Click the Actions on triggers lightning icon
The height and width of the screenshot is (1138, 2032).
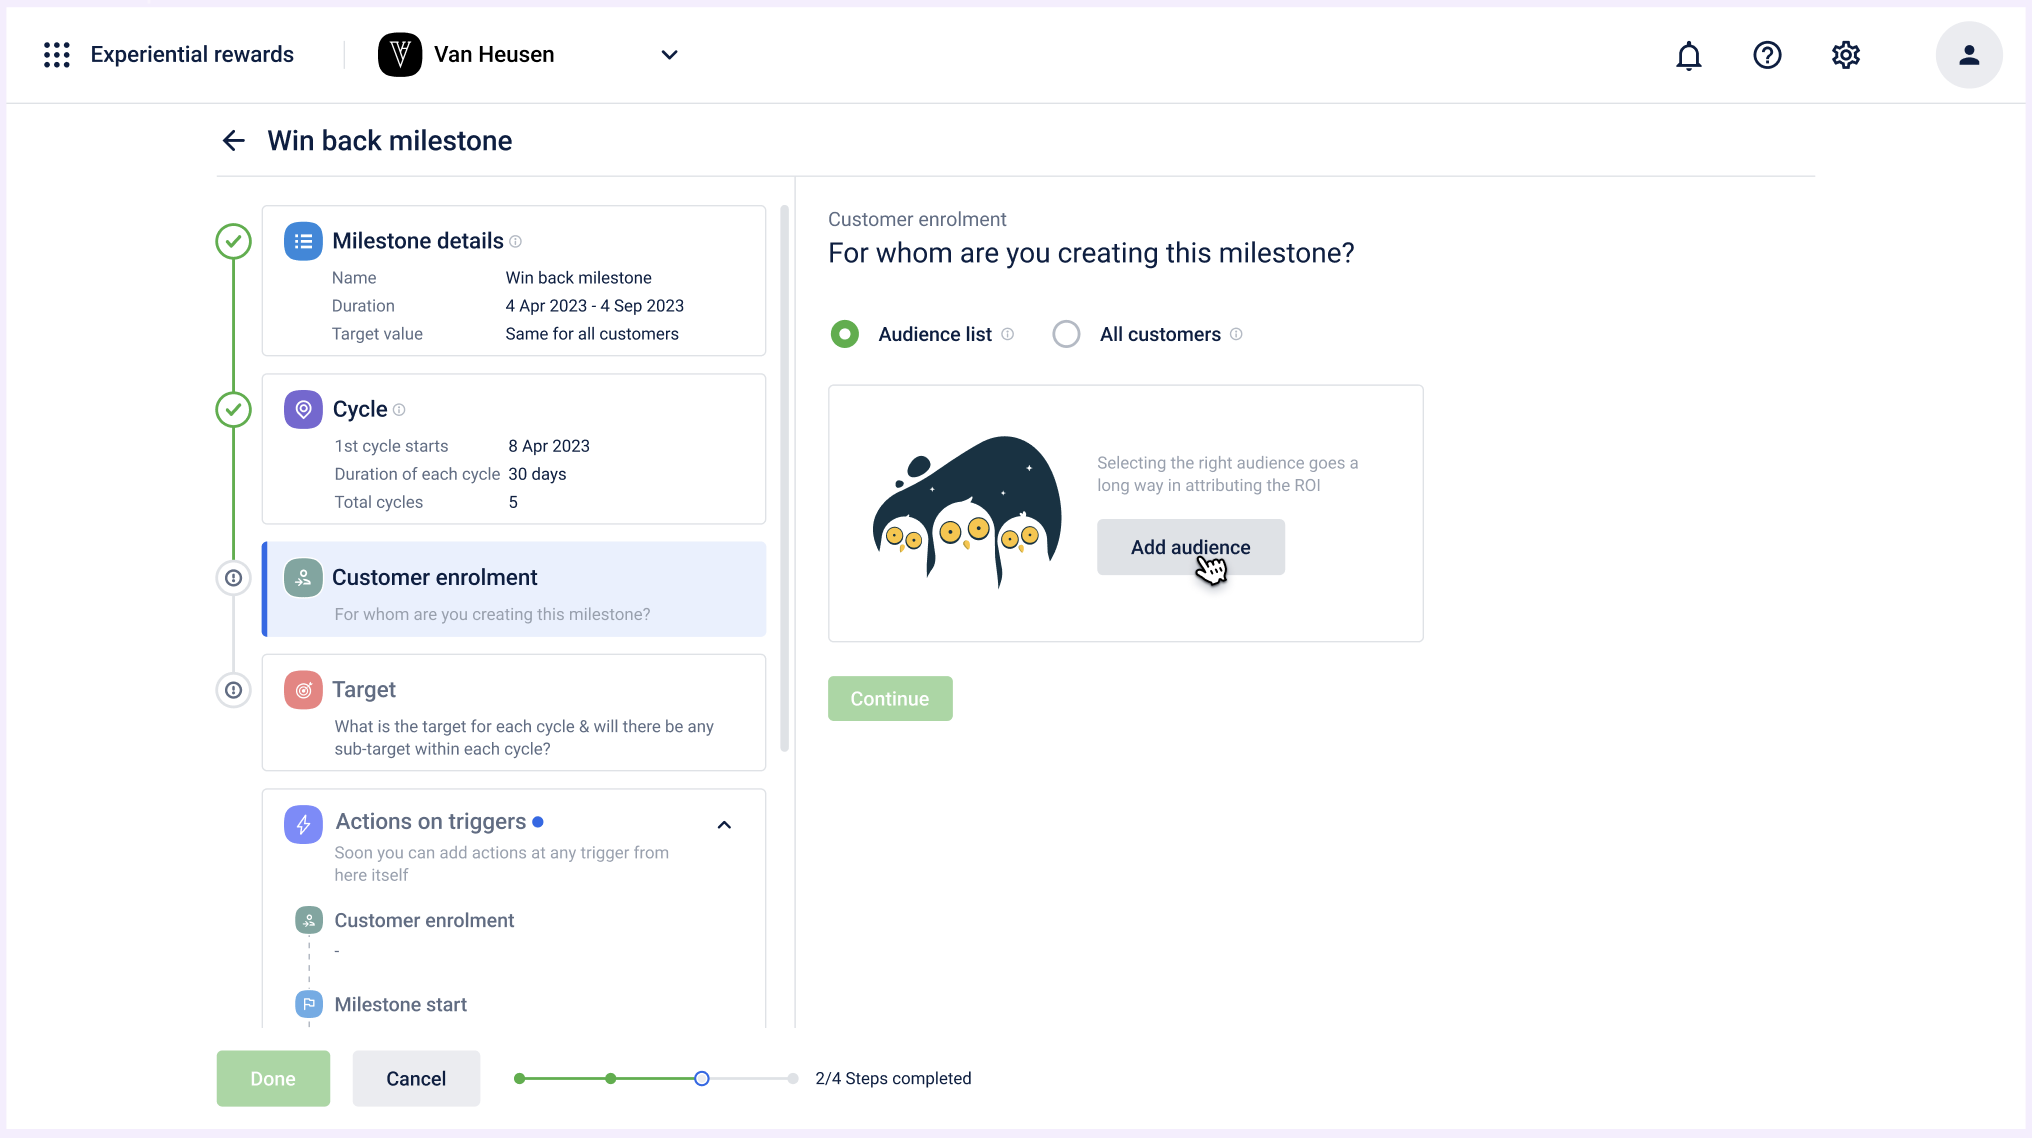pos(303,824)
